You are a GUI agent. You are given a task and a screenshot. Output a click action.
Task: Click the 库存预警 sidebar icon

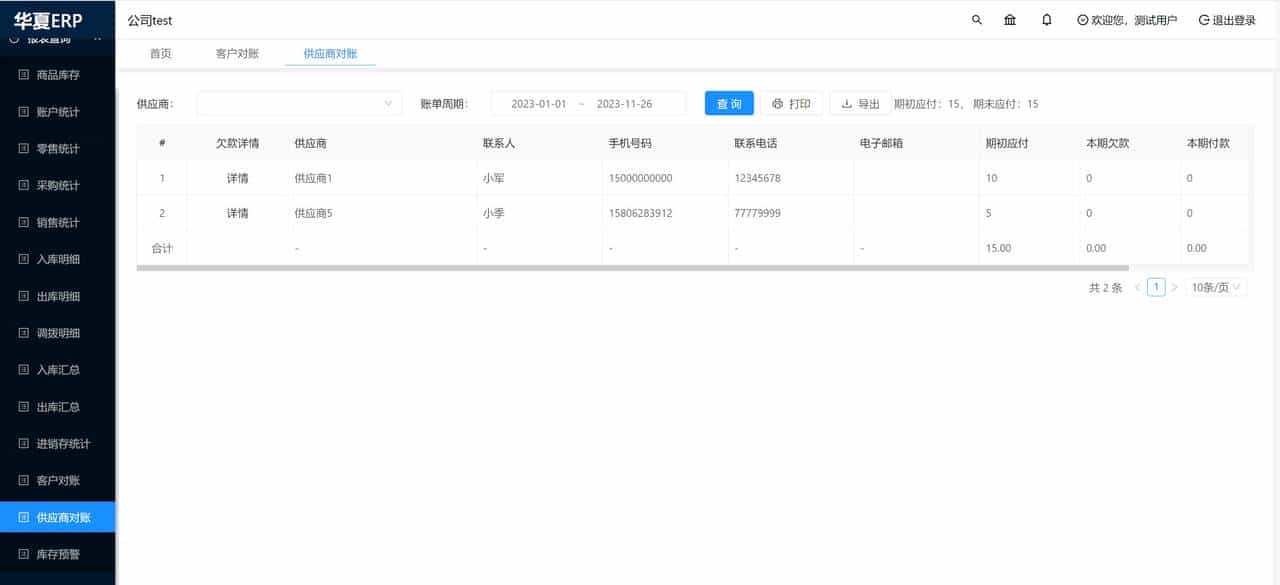point(23,554)
